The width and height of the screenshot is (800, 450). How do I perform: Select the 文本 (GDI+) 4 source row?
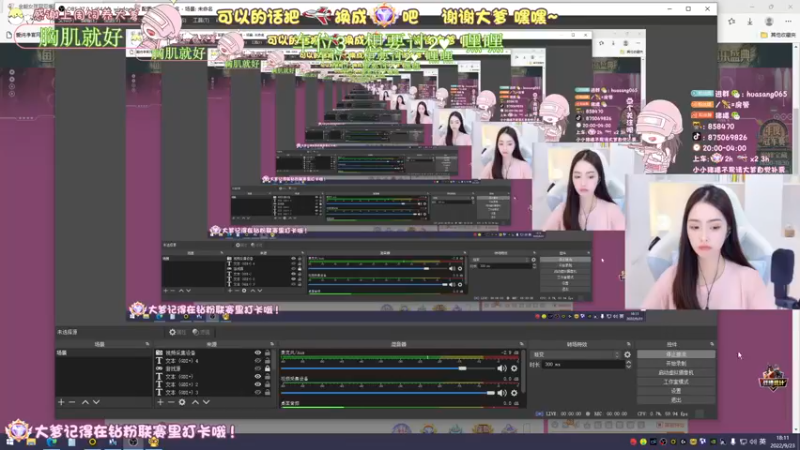[212, 361]
